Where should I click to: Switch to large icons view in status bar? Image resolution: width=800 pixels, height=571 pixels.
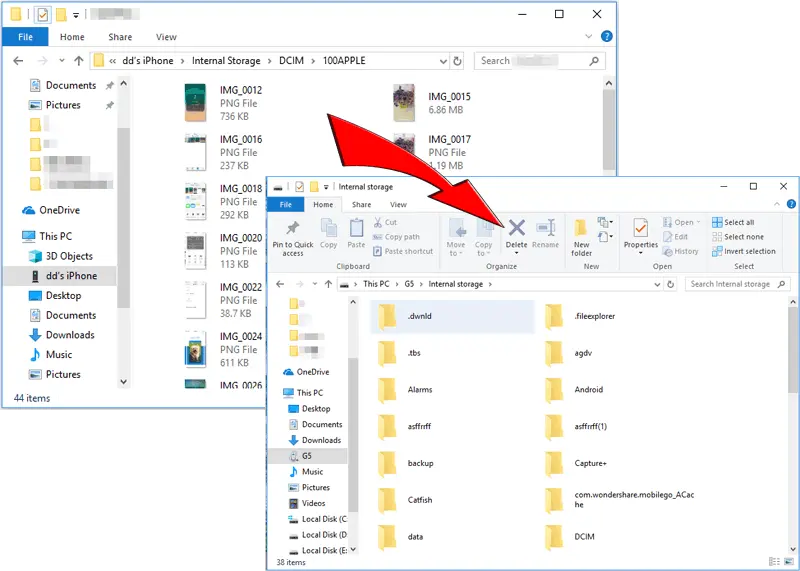coord(788,562)
